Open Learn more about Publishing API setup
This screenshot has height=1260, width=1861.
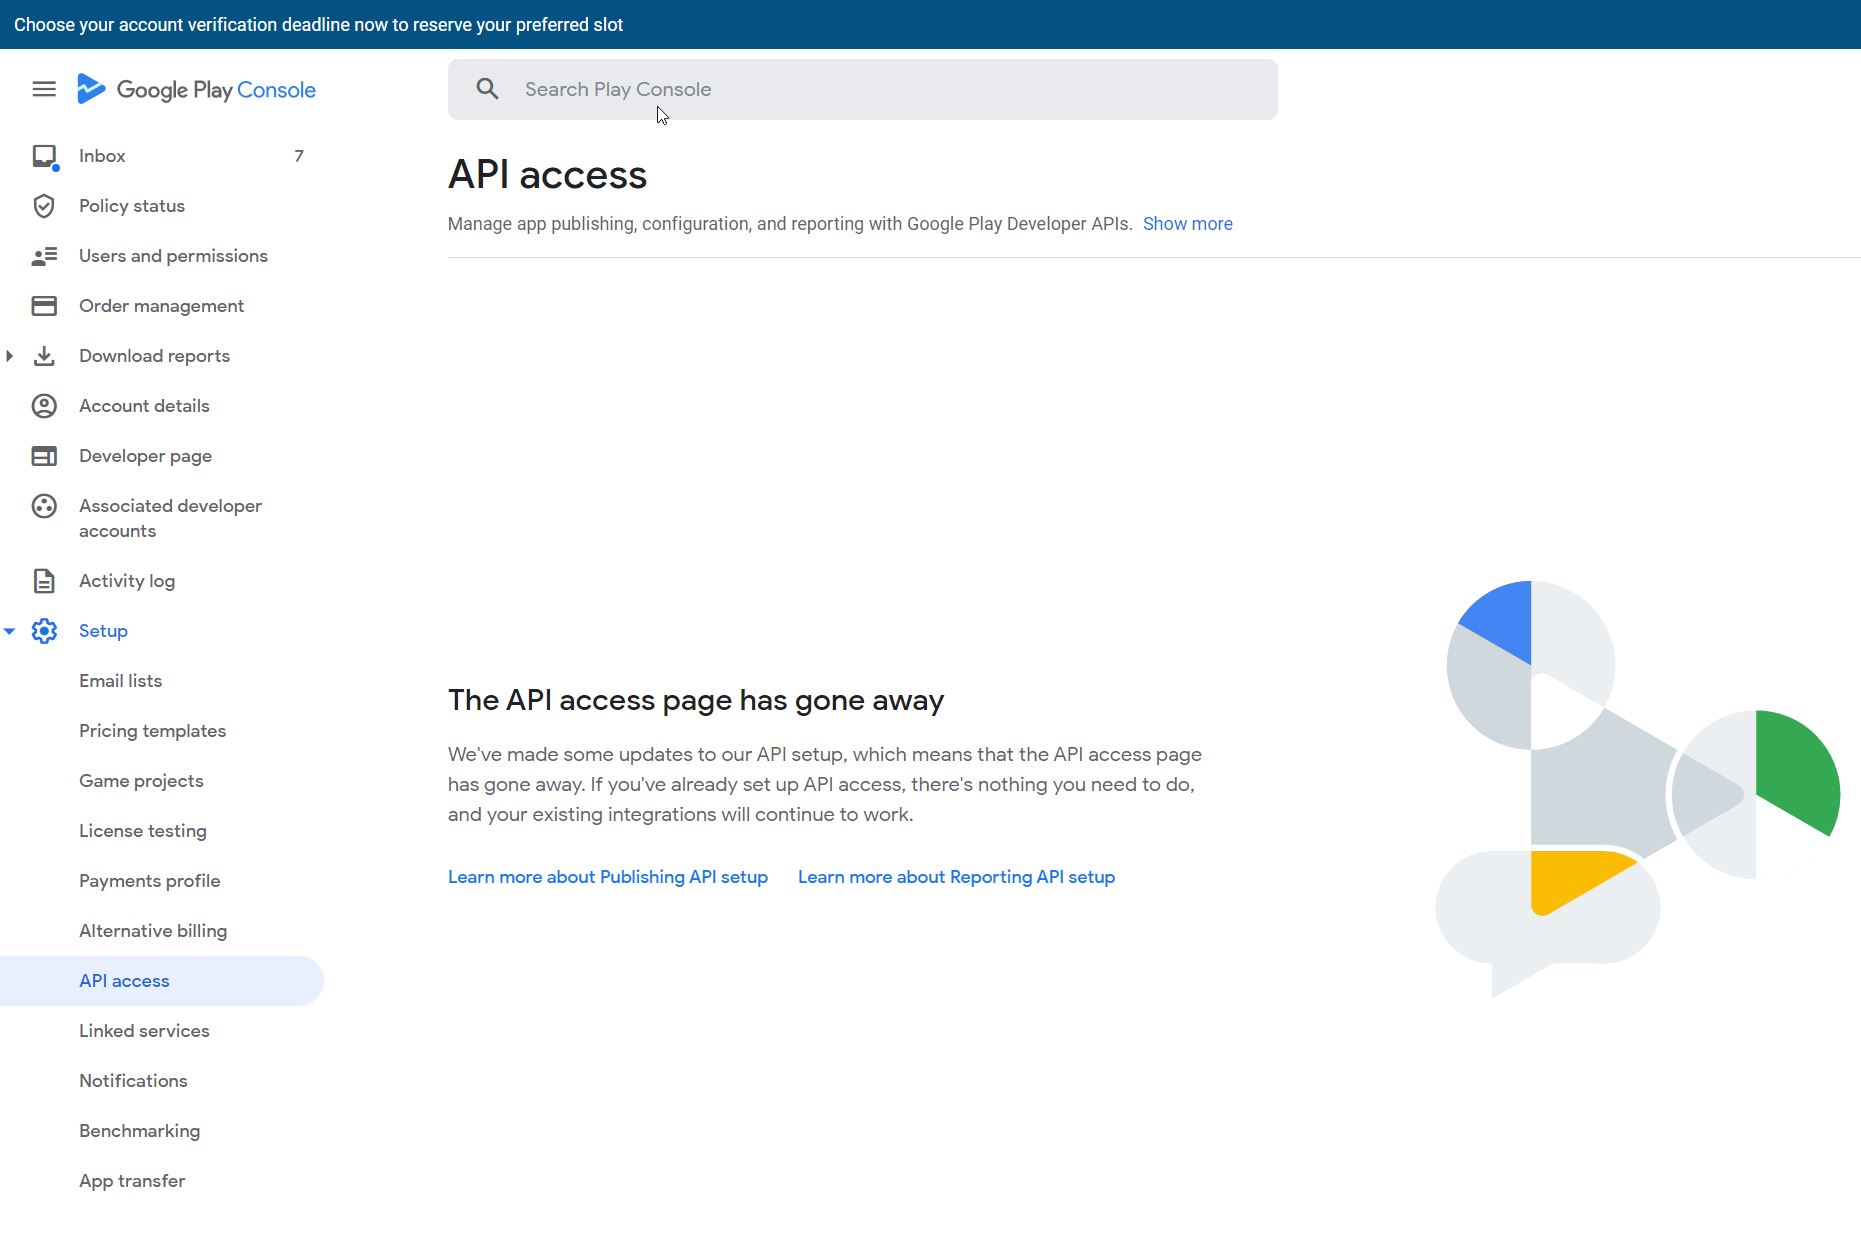coord(608,877)
